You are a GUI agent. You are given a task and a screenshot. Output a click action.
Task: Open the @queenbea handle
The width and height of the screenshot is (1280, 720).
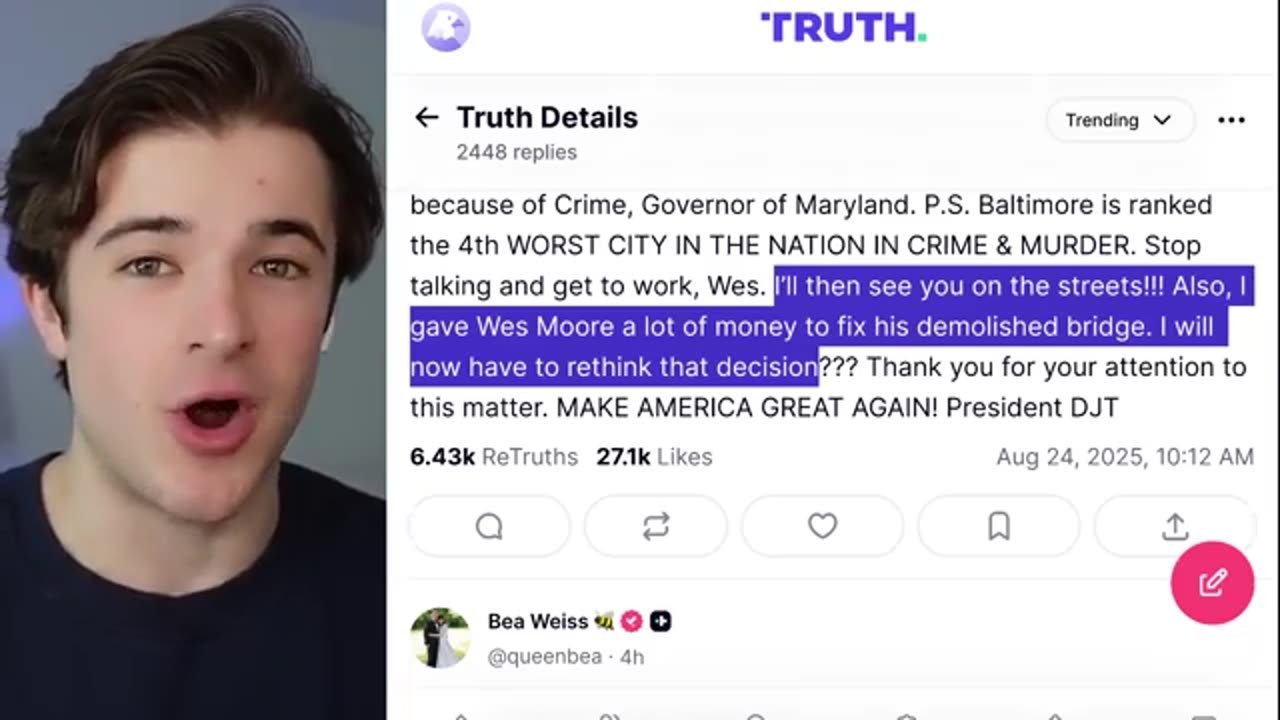point(545,657)
